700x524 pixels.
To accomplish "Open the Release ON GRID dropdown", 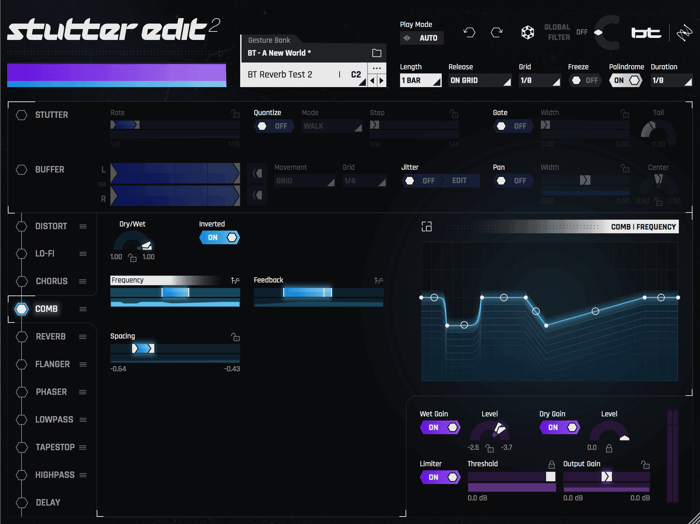I will 479,81.
